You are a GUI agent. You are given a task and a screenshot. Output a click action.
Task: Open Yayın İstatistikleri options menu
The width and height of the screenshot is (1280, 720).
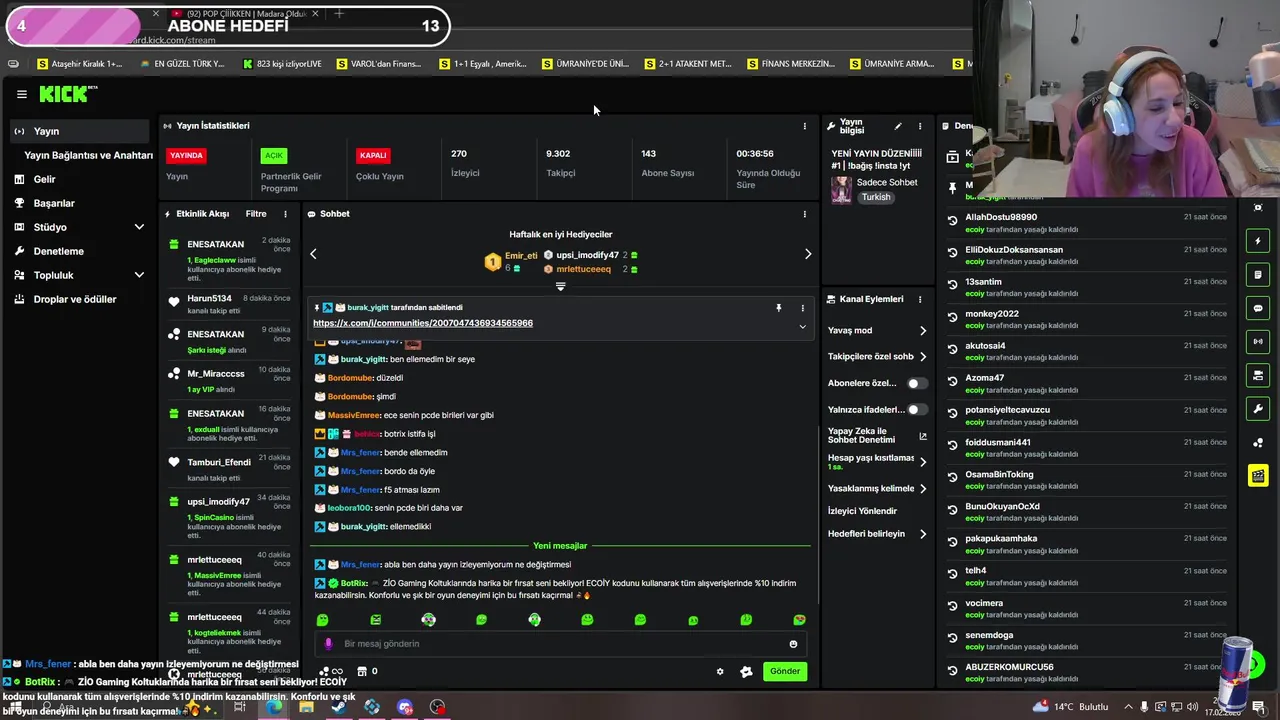click(804, 126)
